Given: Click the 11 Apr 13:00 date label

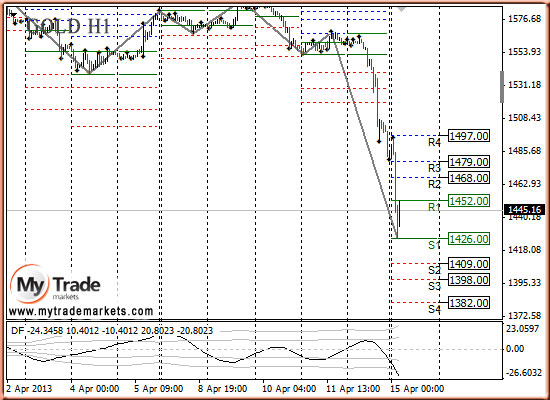Looking at the screenshot, I should pos(353,389).
